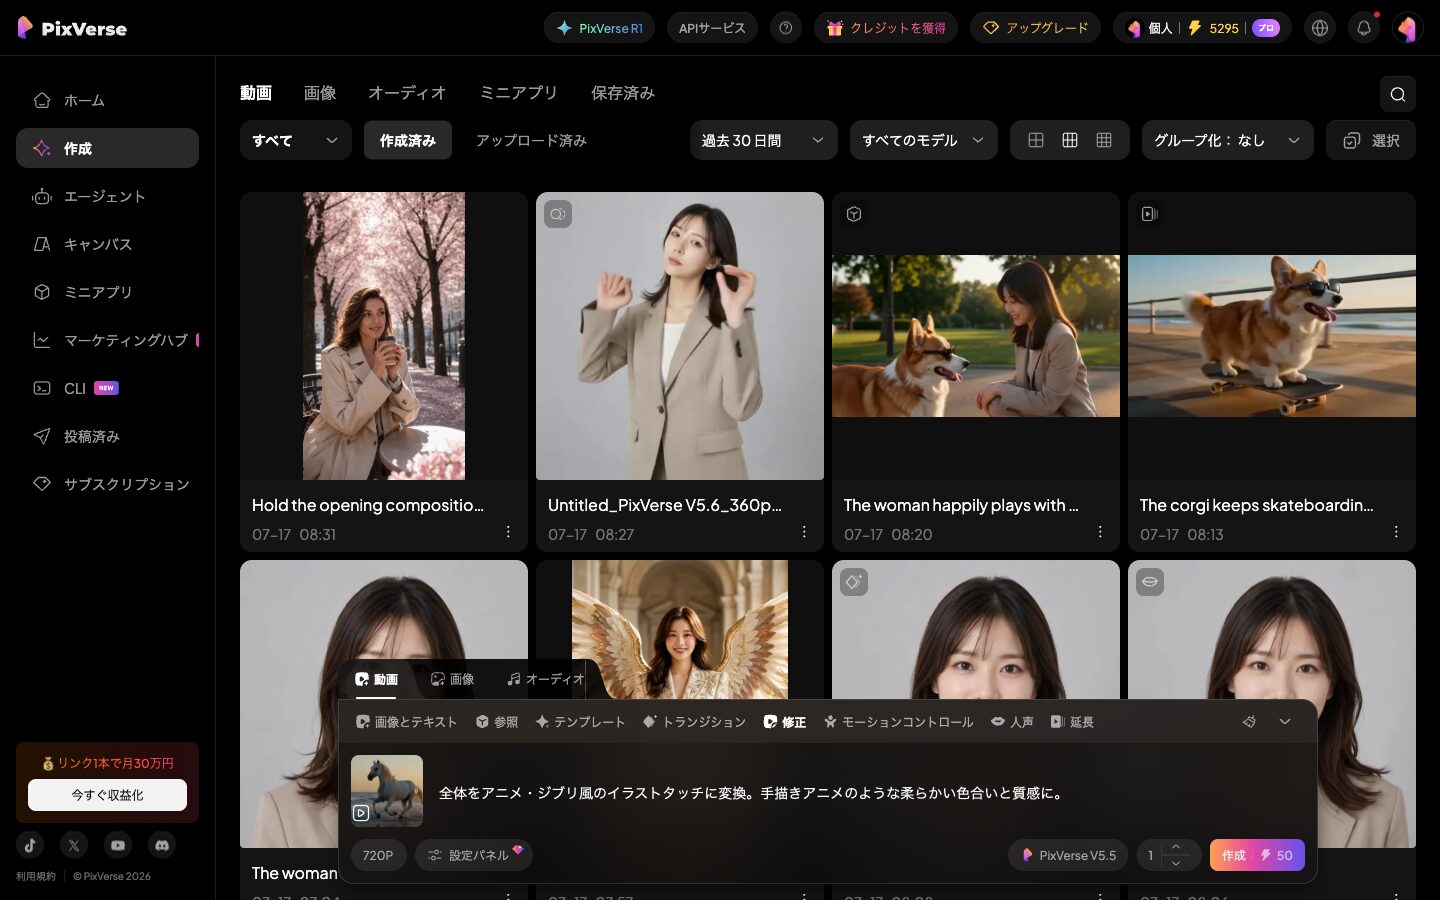Image resolution: width=1440 pixels, height=900 pixels.
Task: Decrease the generation count stepper
Action: [1176, 863]
